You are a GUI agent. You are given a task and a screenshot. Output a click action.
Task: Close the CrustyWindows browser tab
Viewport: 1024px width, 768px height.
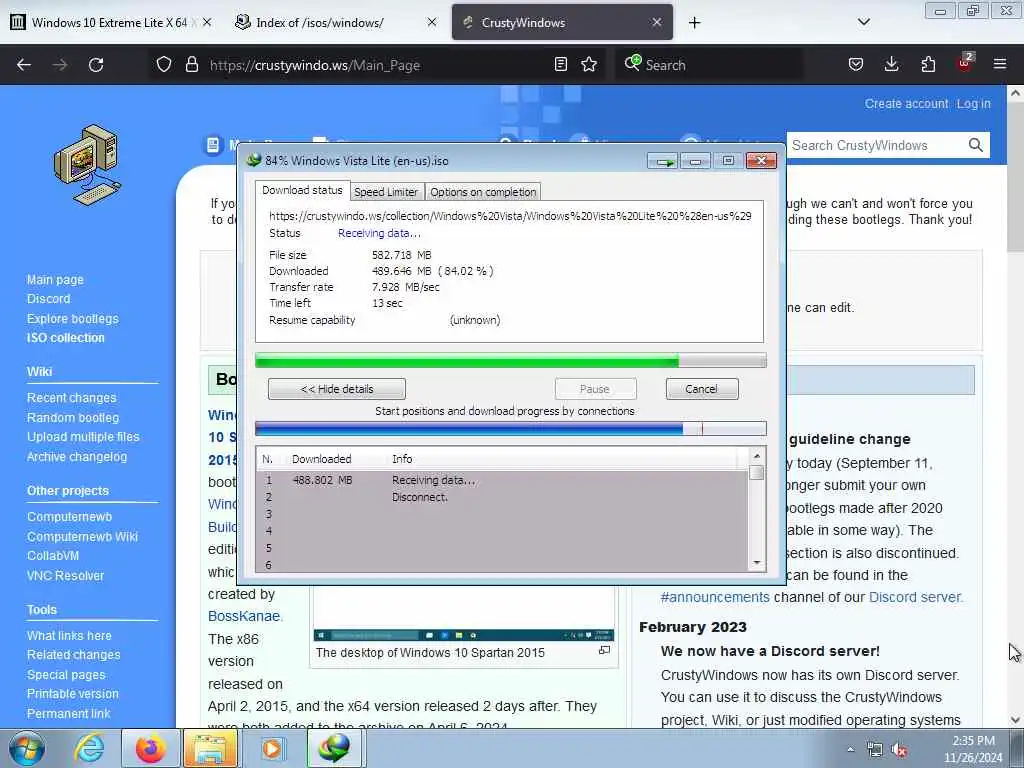pyautogui.click(x=656, y=23)
